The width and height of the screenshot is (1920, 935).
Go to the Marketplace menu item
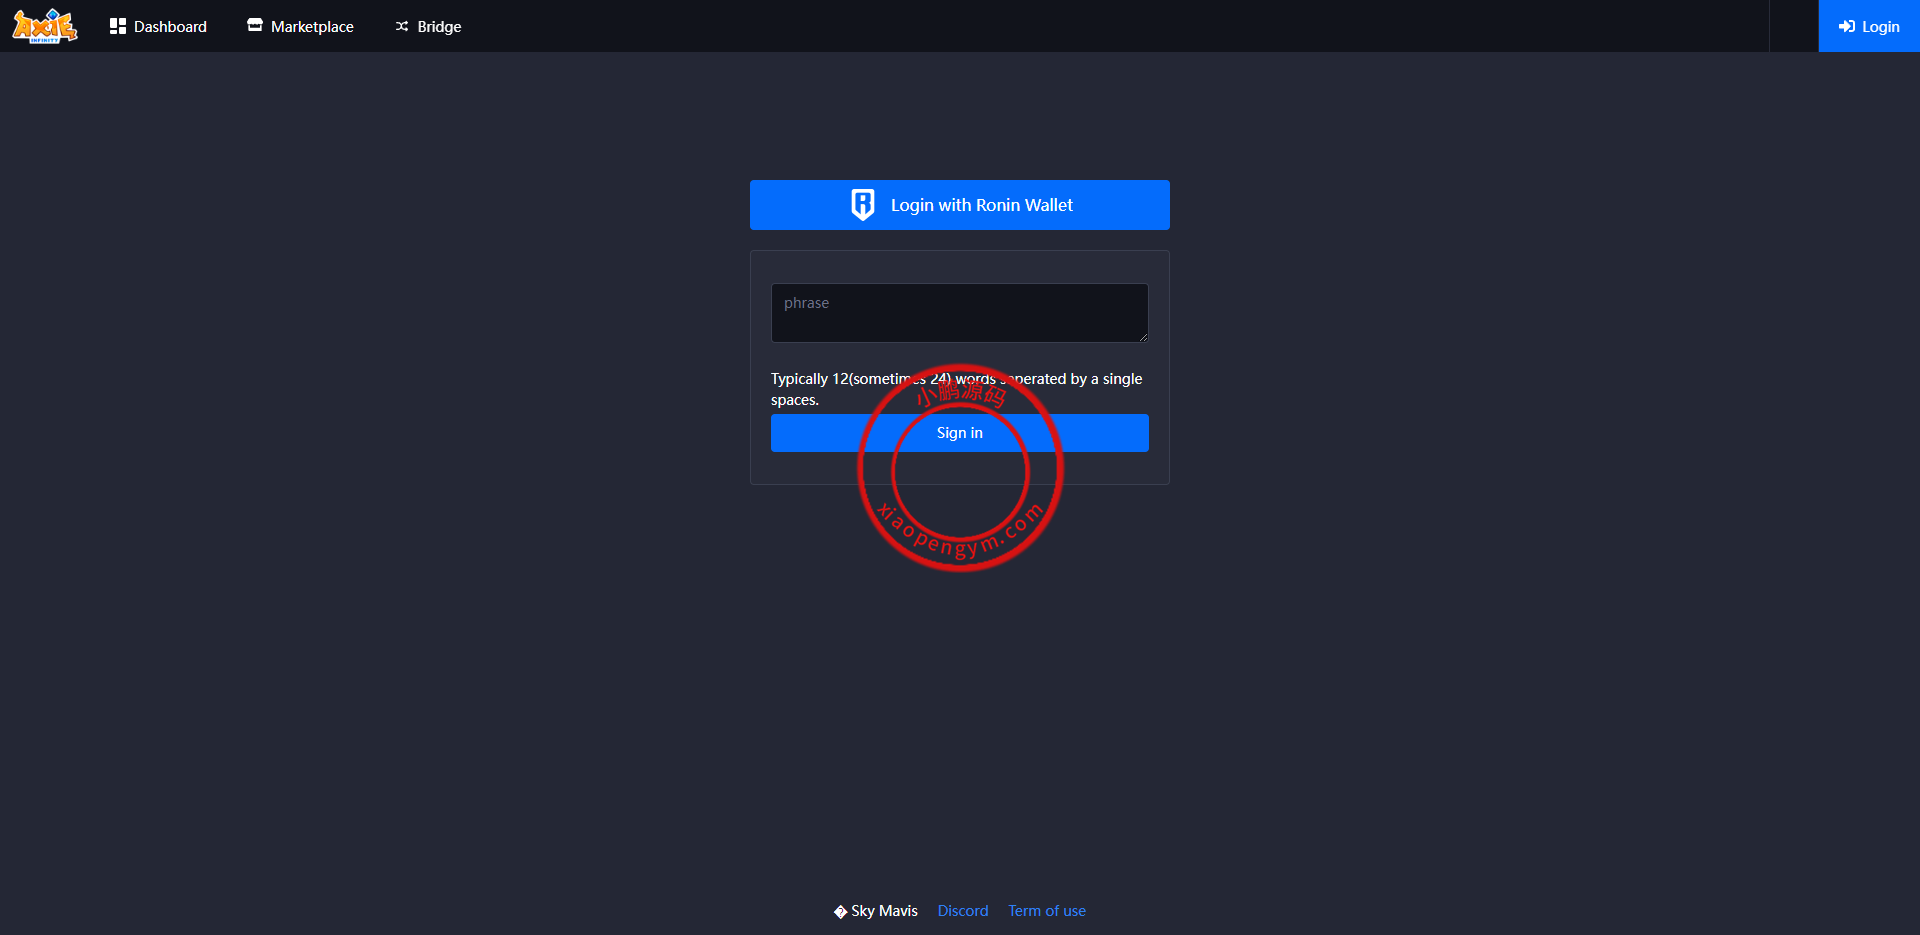312,27
